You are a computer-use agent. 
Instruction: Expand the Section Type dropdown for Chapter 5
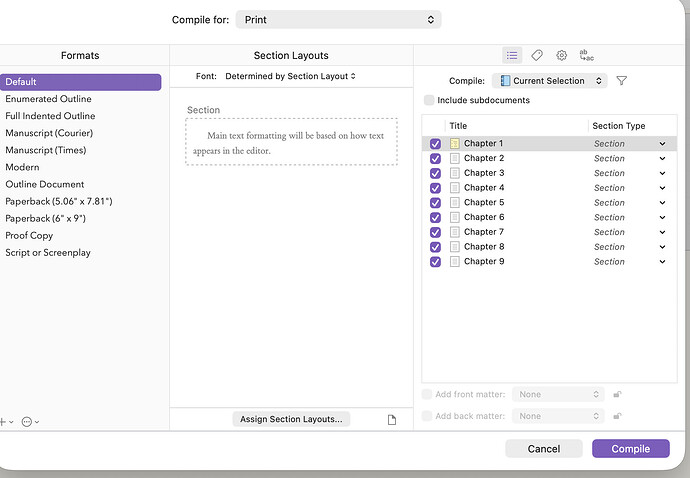pos(661,203)
